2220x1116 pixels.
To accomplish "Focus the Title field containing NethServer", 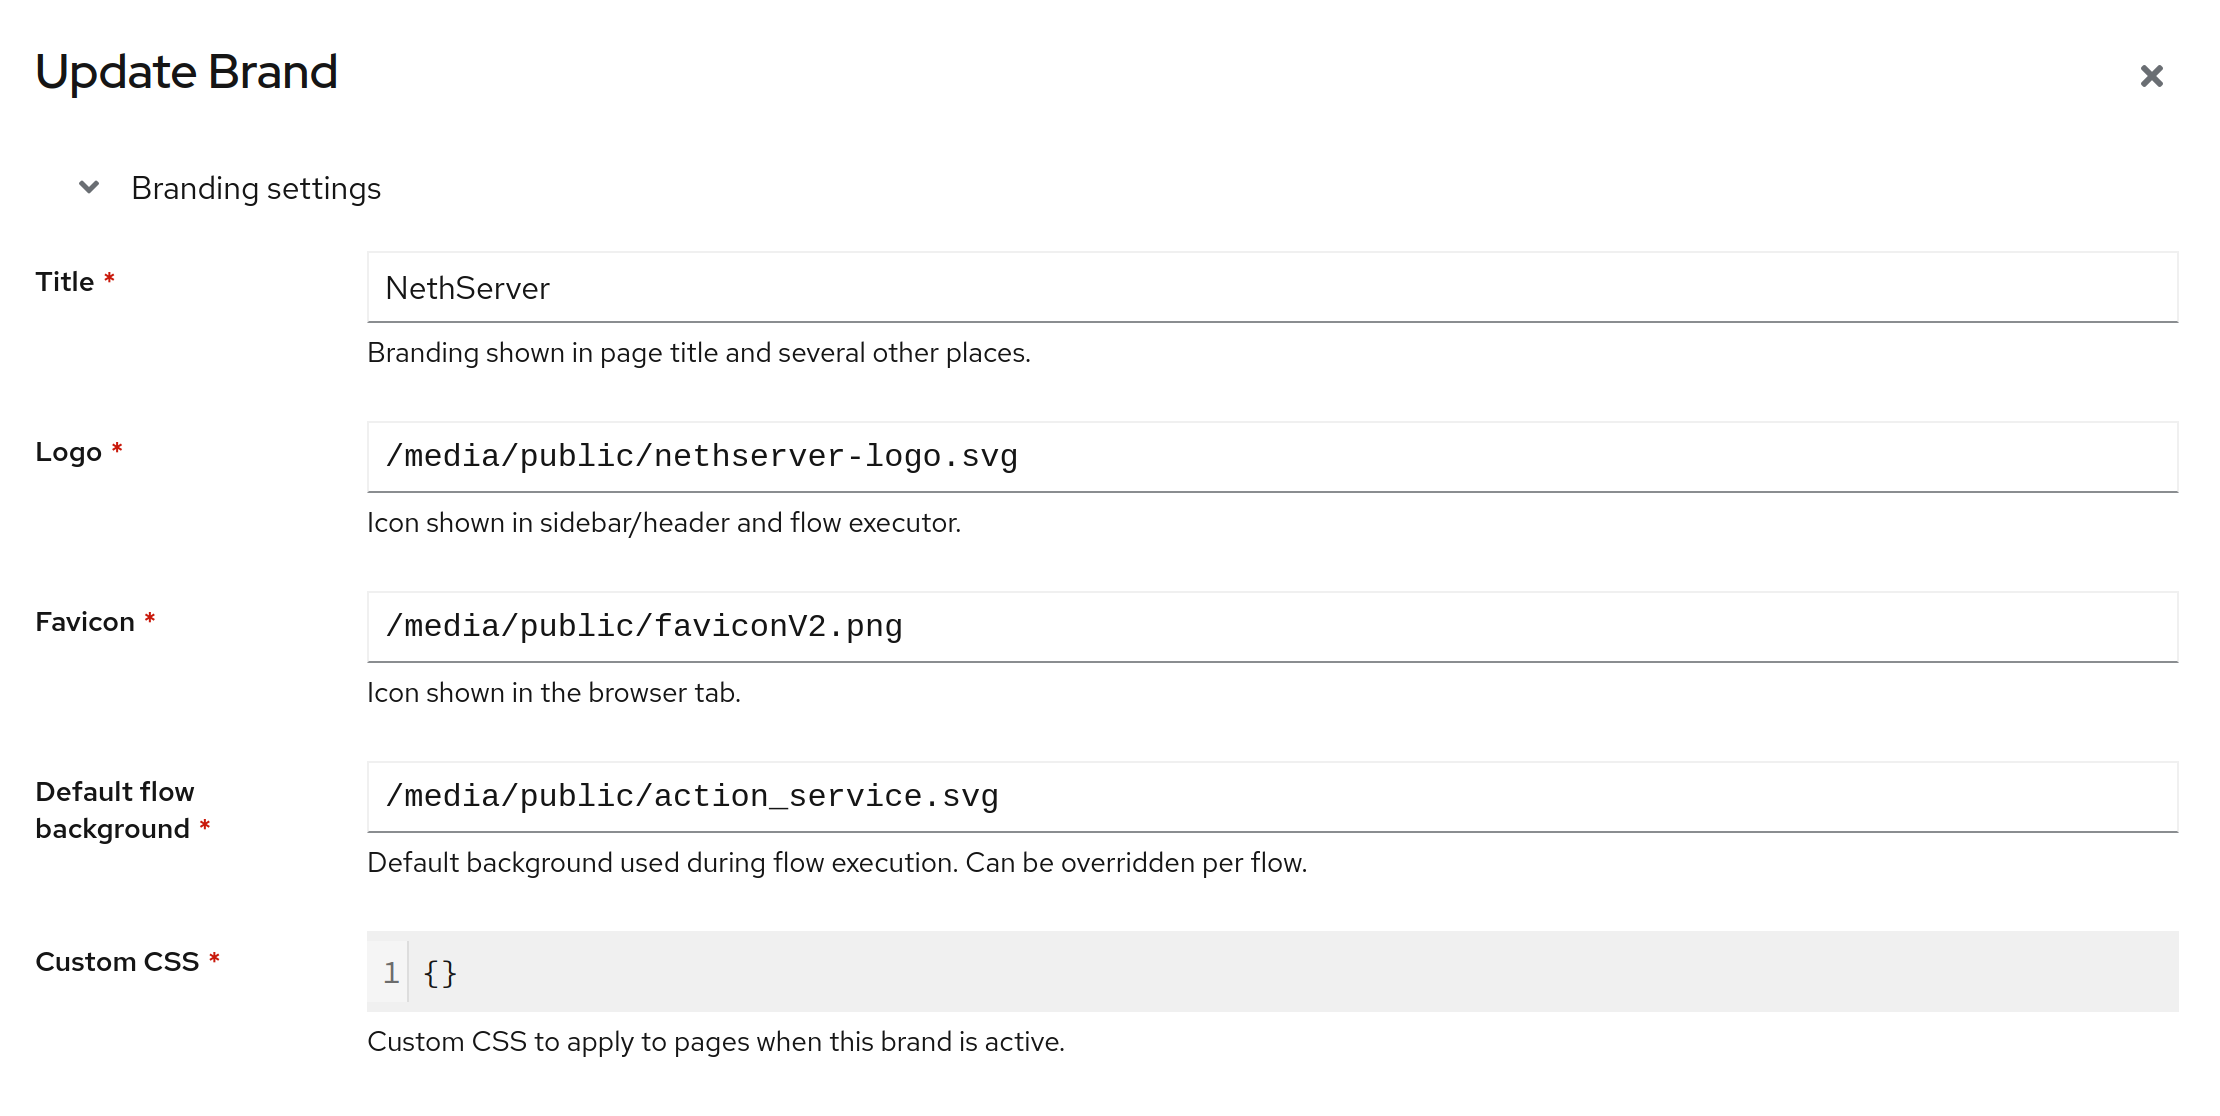I will coord(1272,288).
